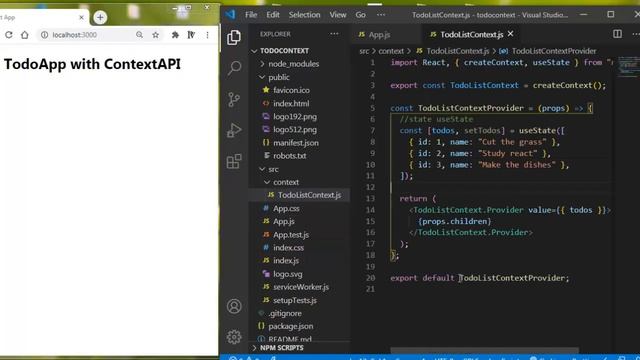Open logo192.png in the explorer

coord(295,116)
